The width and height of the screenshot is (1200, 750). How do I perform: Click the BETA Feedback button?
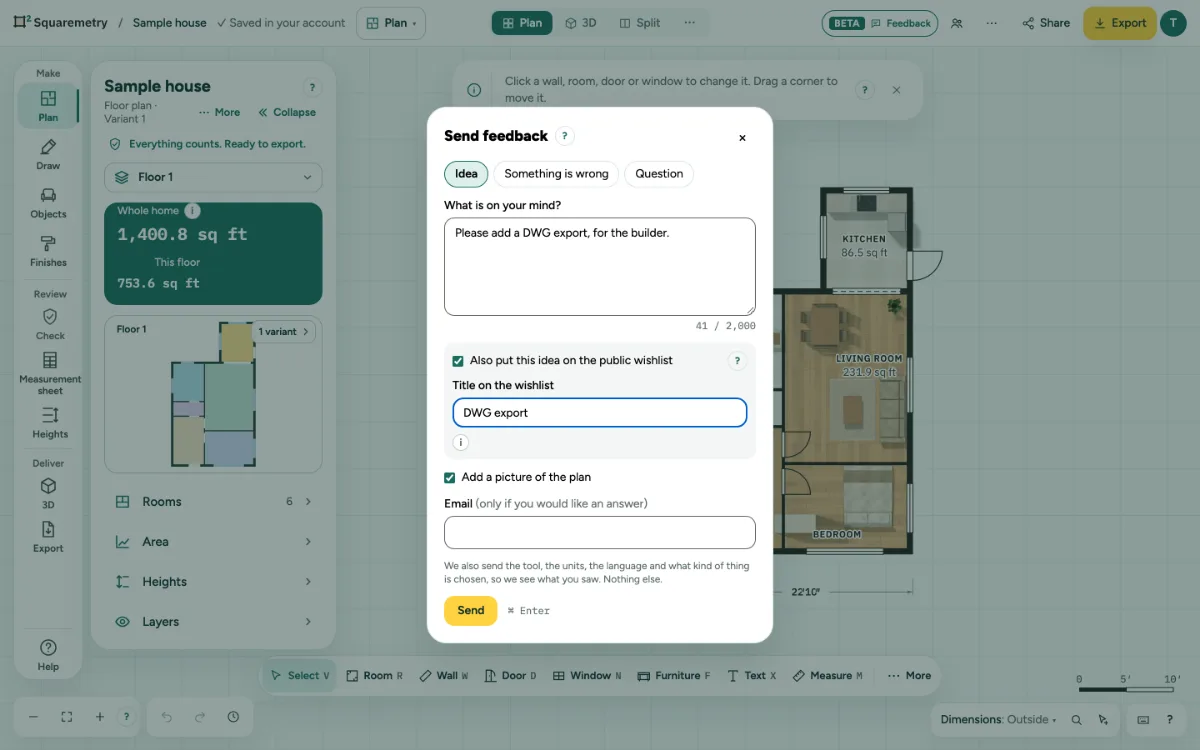(880, 23)
